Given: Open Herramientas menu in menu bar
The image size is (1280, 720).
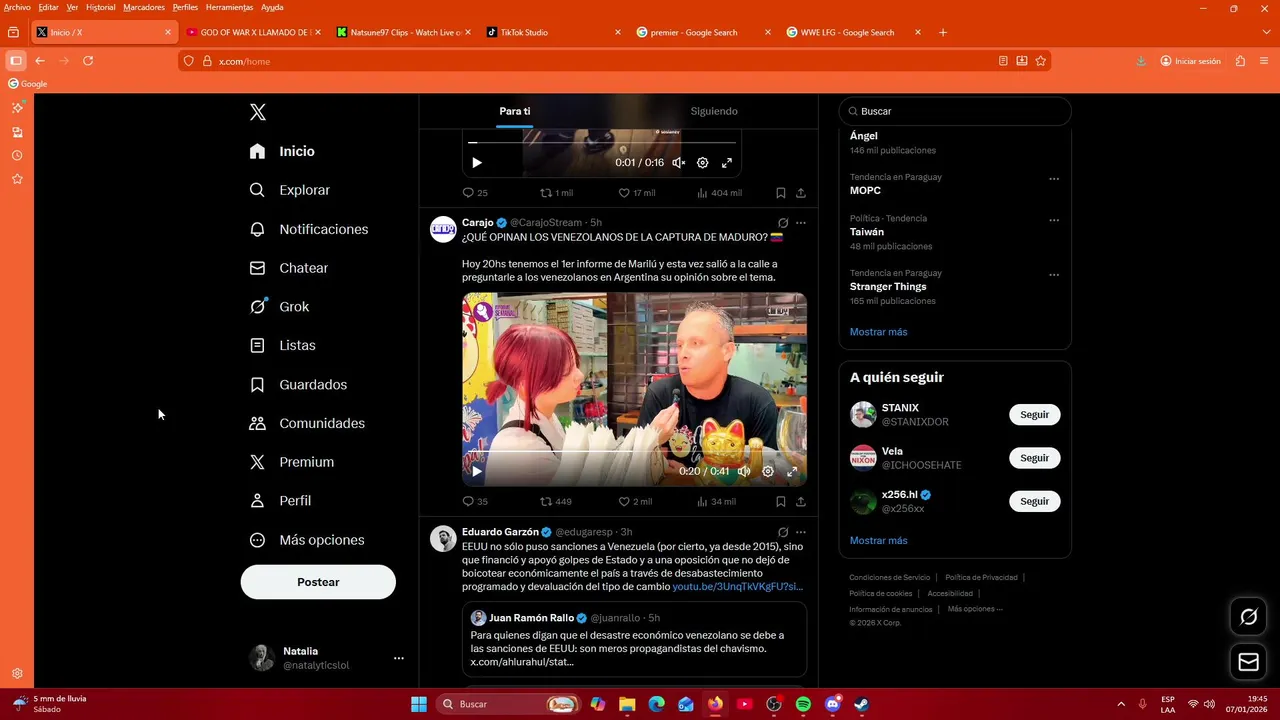Looking at the screenshot, I should pos(229,7).
